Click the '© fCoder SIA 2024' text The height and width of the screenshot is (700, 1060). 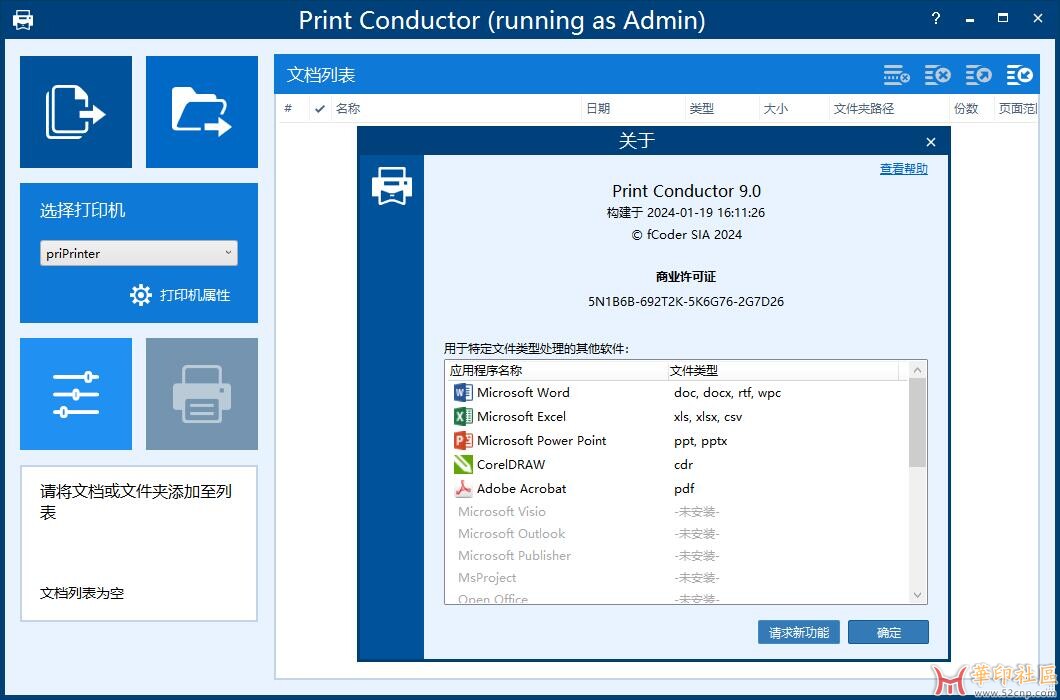(686, 235)
